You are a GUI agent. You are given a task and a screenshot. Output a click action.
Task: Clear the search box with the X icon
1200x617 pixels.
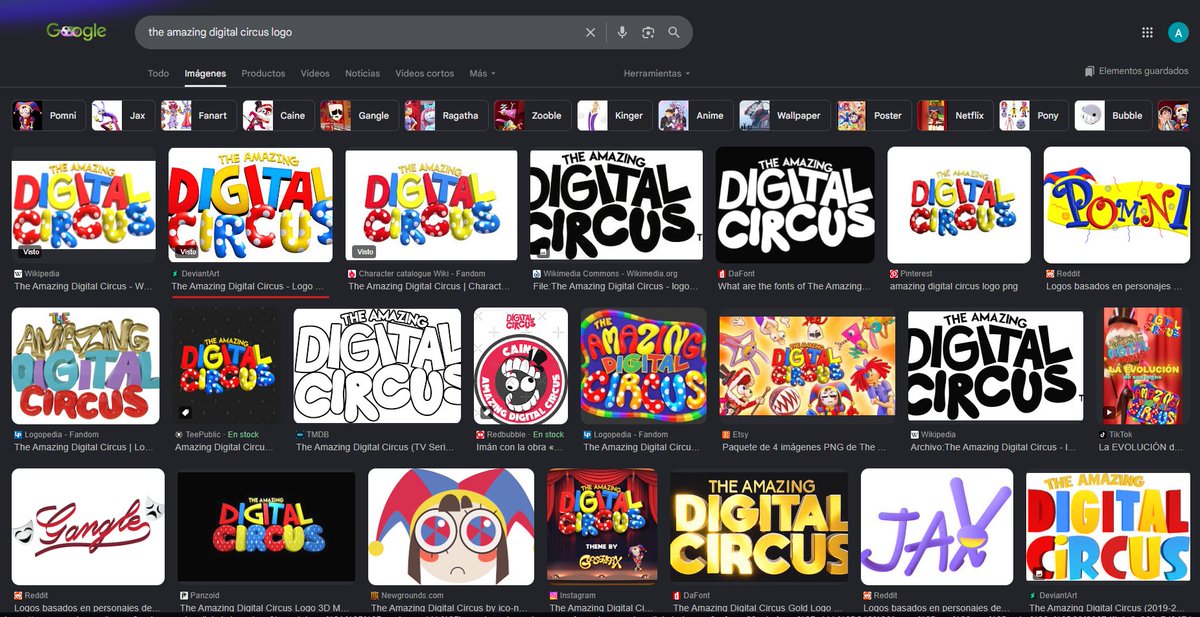591,32
